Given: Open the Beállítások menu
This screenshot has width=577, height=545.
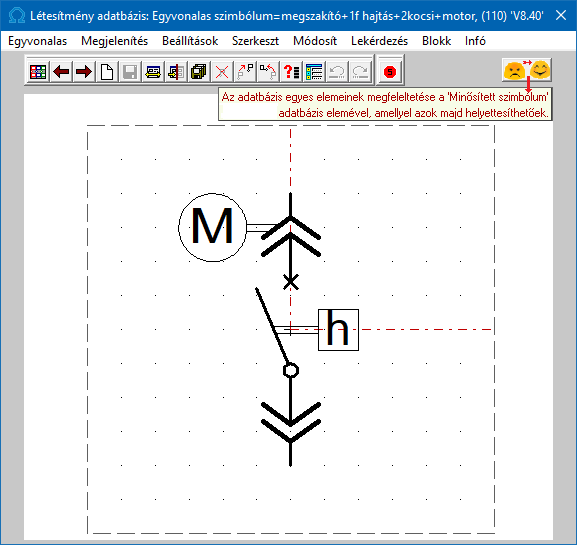Looking at the screenshot, I should click(190, 41).
